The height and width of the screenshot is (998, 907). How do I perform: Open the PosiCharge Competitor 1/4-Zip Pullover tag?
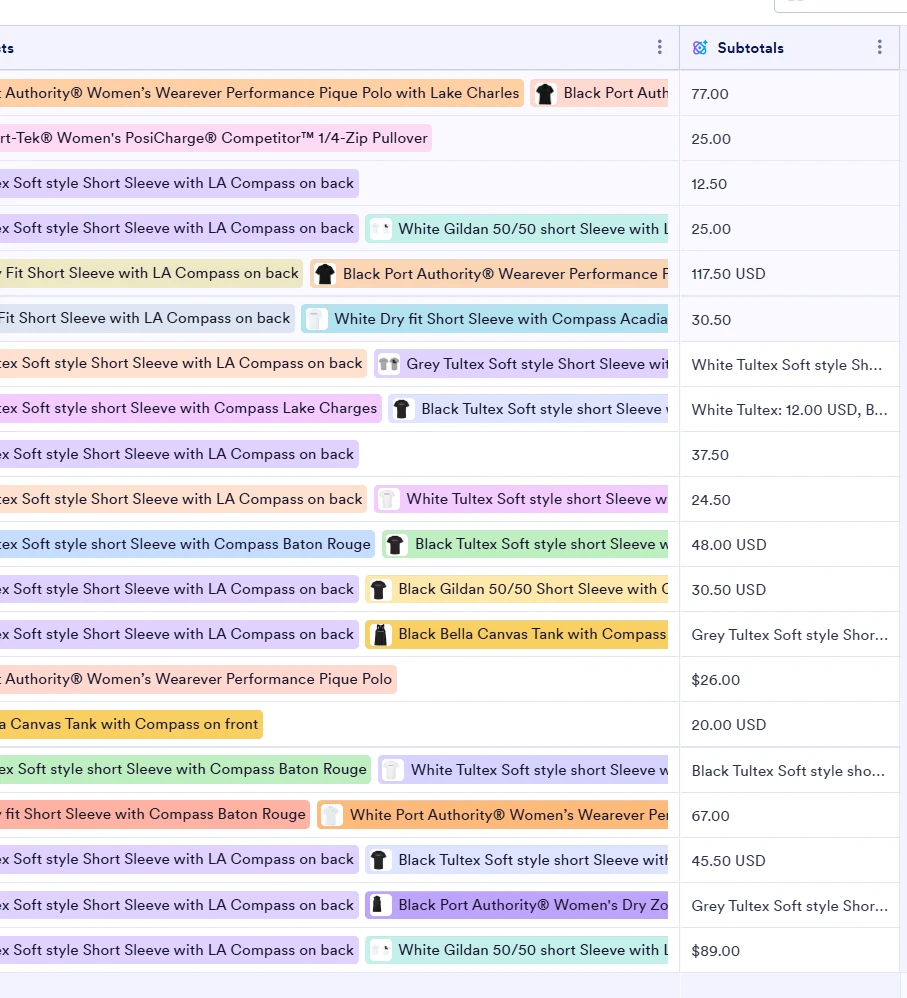[x=216, y=138]
